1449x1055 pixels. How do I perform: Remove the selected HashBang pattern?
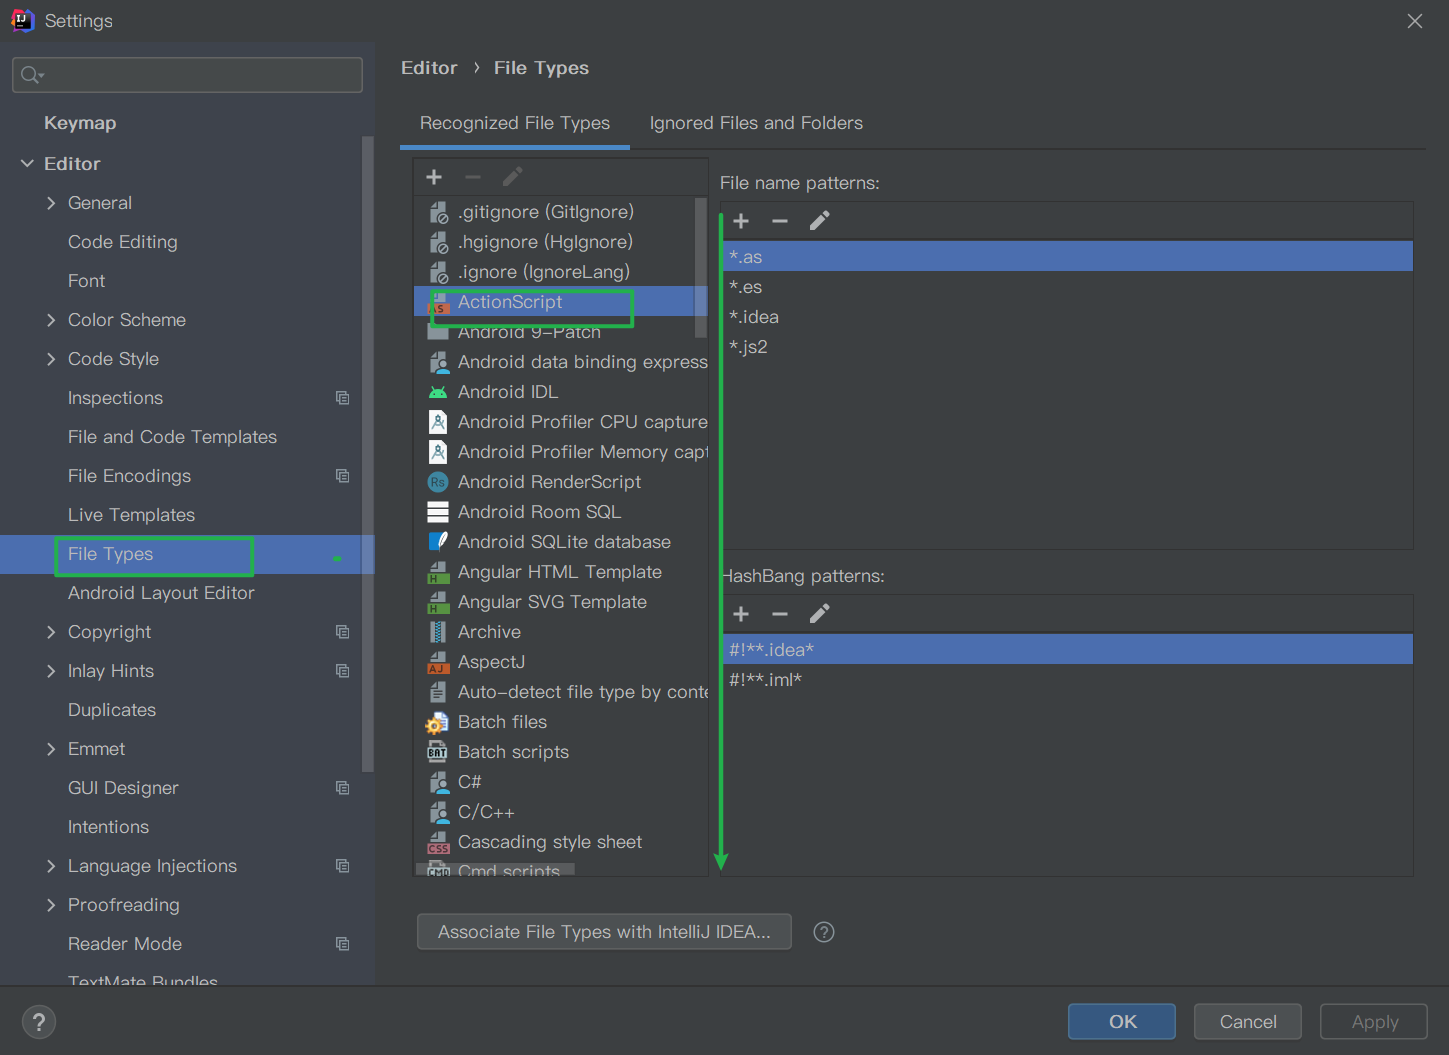click(x=780, y=614)
